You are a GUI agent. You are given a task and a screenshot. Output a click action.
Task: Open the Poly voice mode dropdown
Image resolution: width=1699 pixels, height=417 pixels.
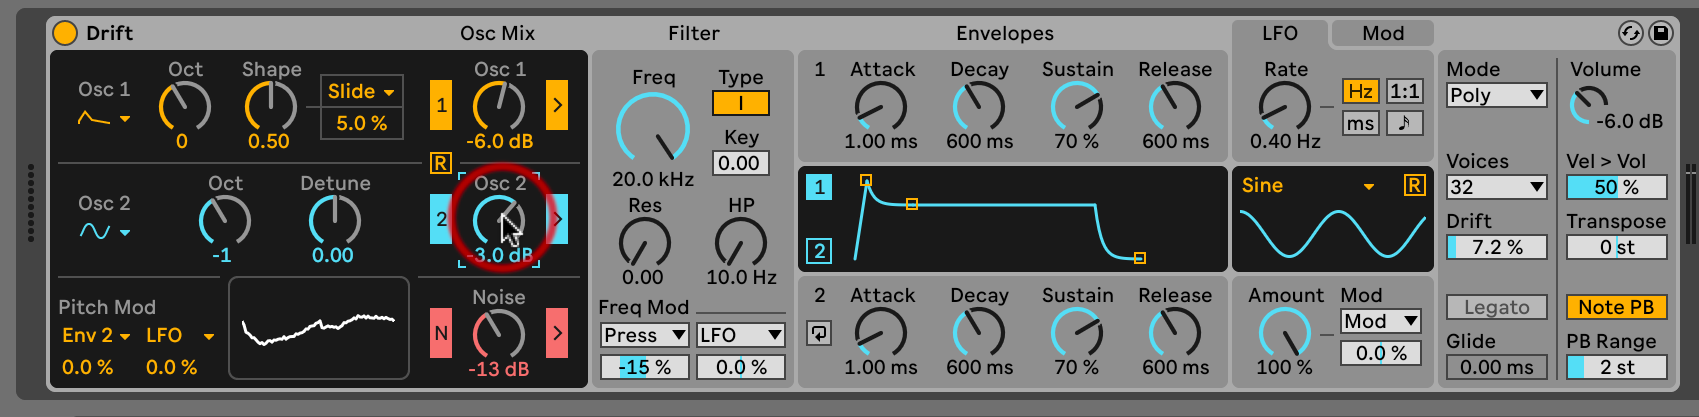point(1497,95)
